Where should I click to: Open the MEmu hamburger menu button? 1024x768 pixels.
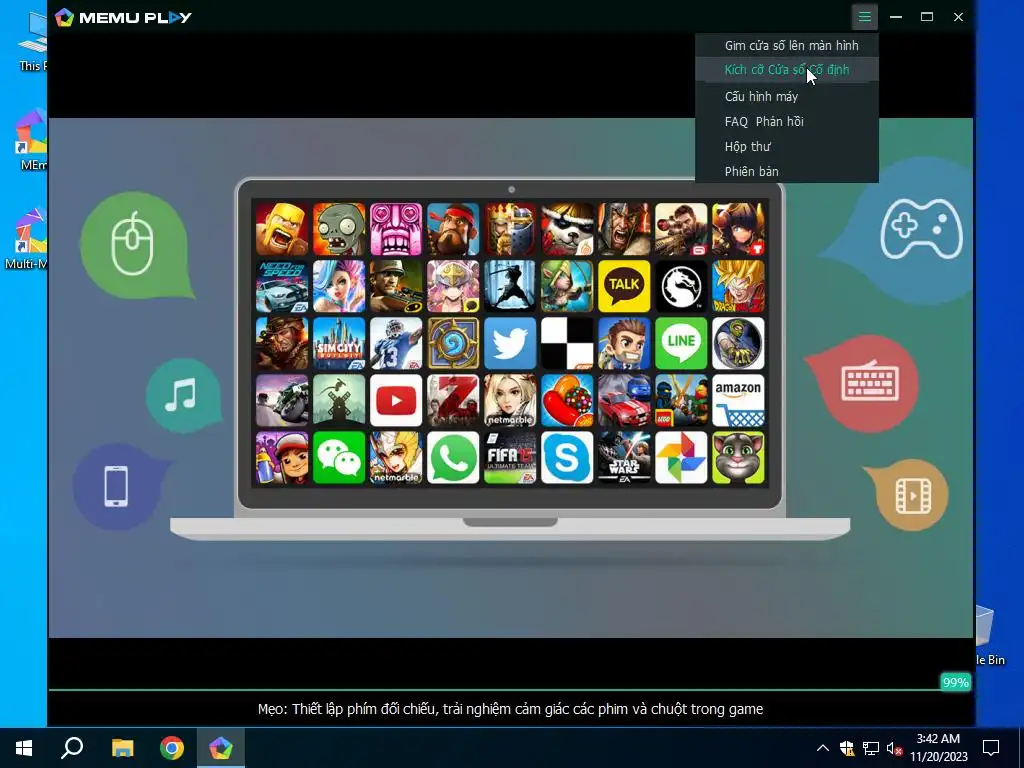(864, 17)
